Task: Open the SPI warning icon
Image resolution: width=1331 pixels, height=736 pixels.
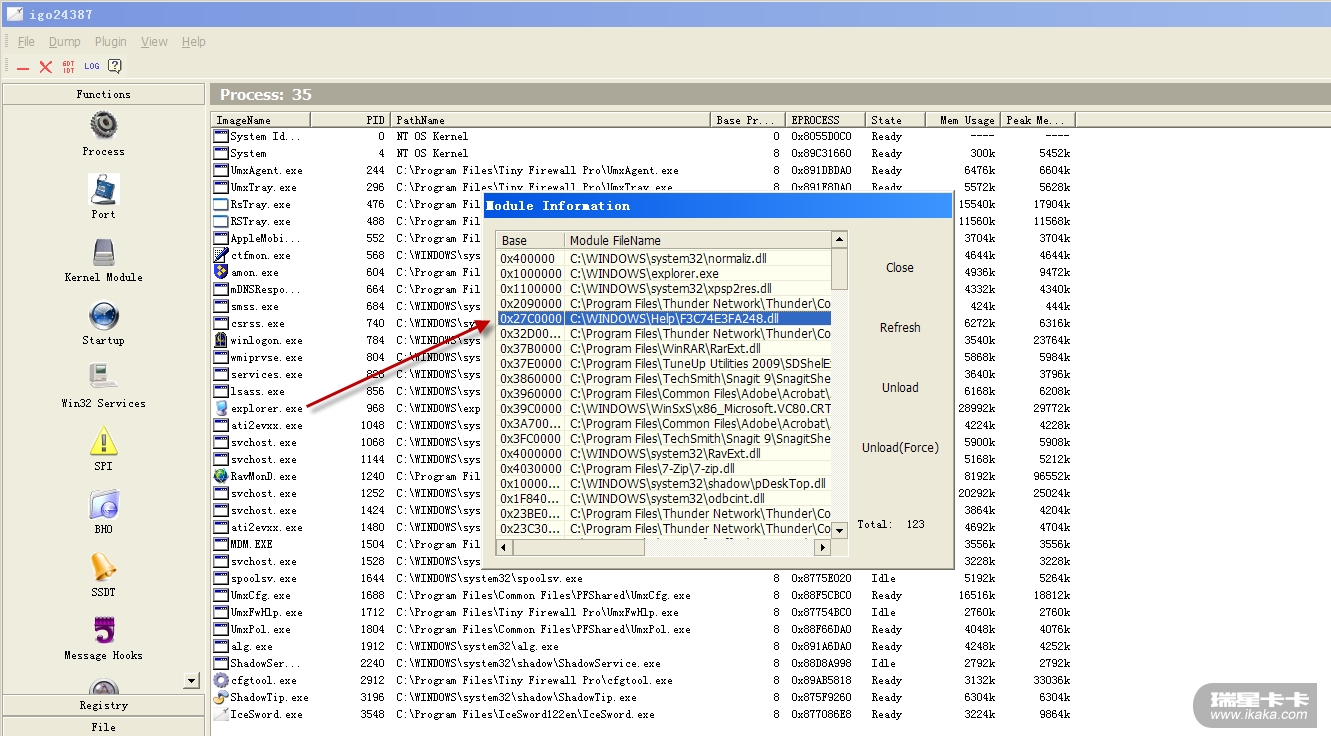Action: [104, 442]
